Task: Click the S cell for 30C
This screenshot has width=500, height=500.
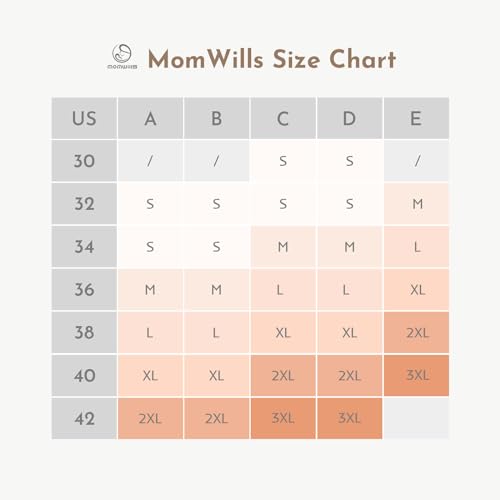Action: click(x=283, y=161)
